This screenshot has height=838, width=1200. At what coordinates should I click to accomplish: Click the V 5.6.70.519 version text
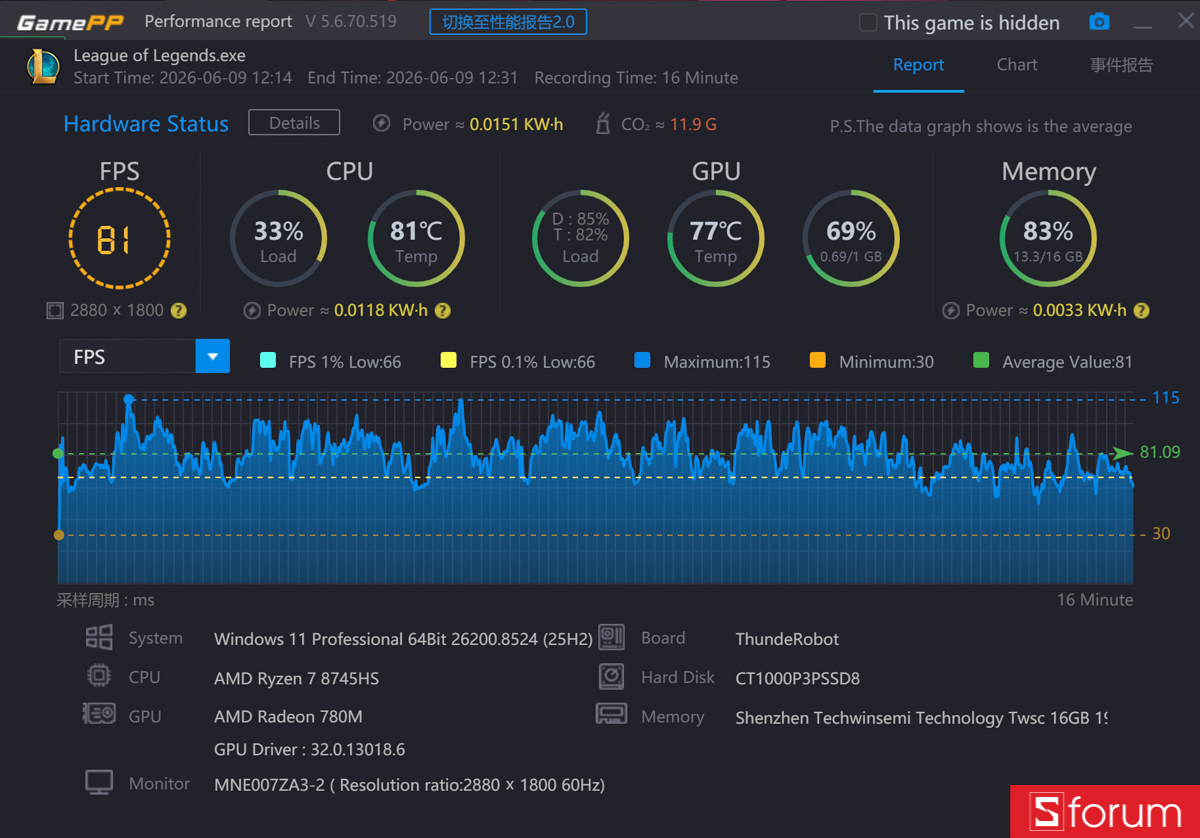[350, 21]
